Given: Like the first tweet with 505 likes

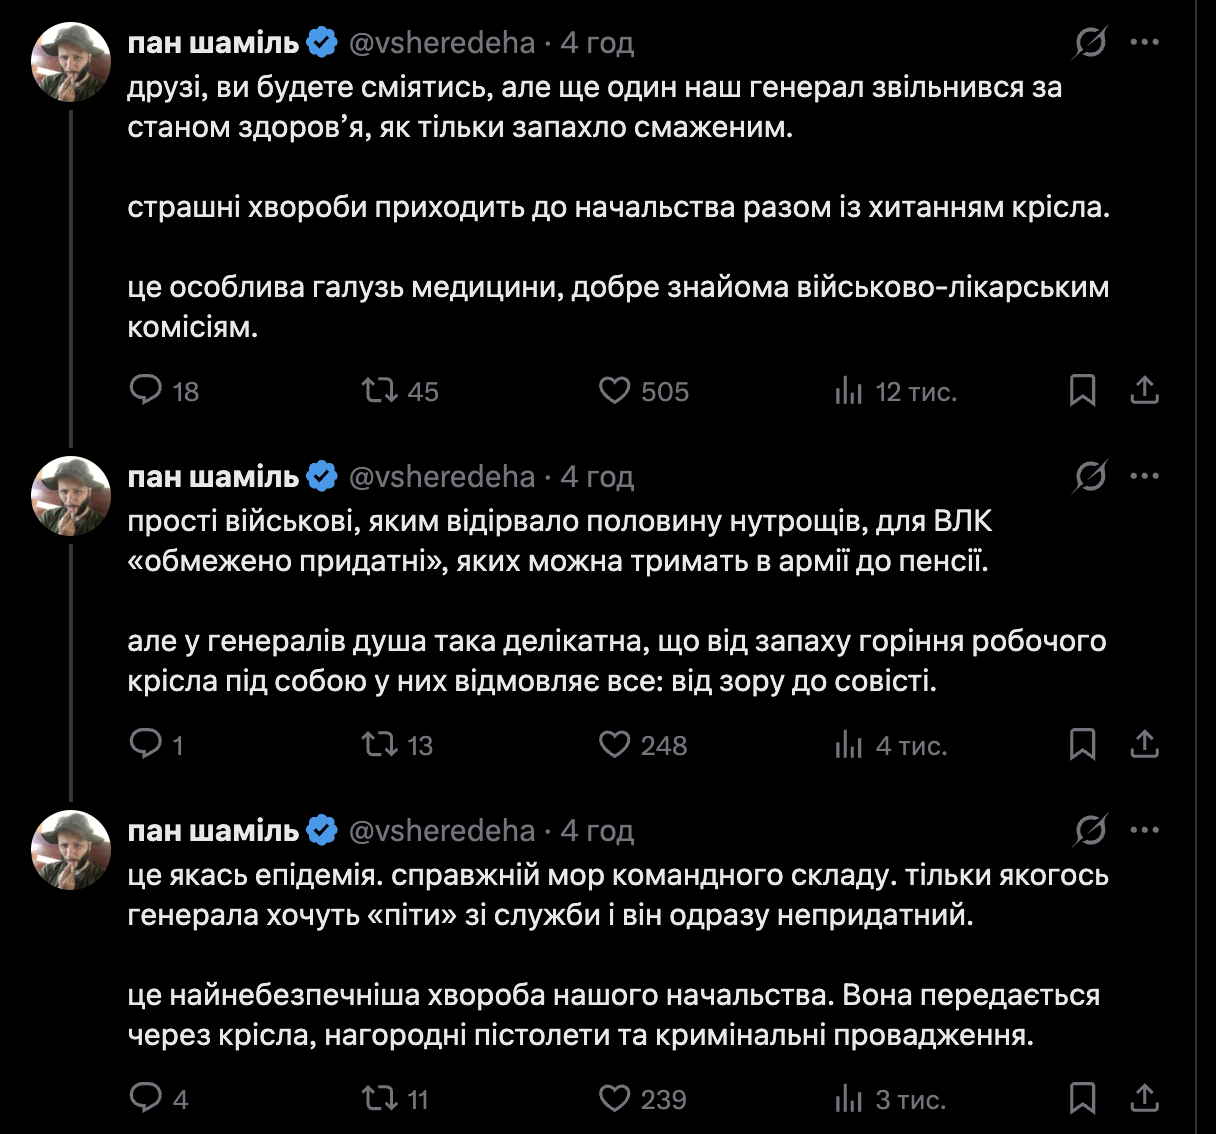Looking at the screenshot, I should click(x=614, y=390).
